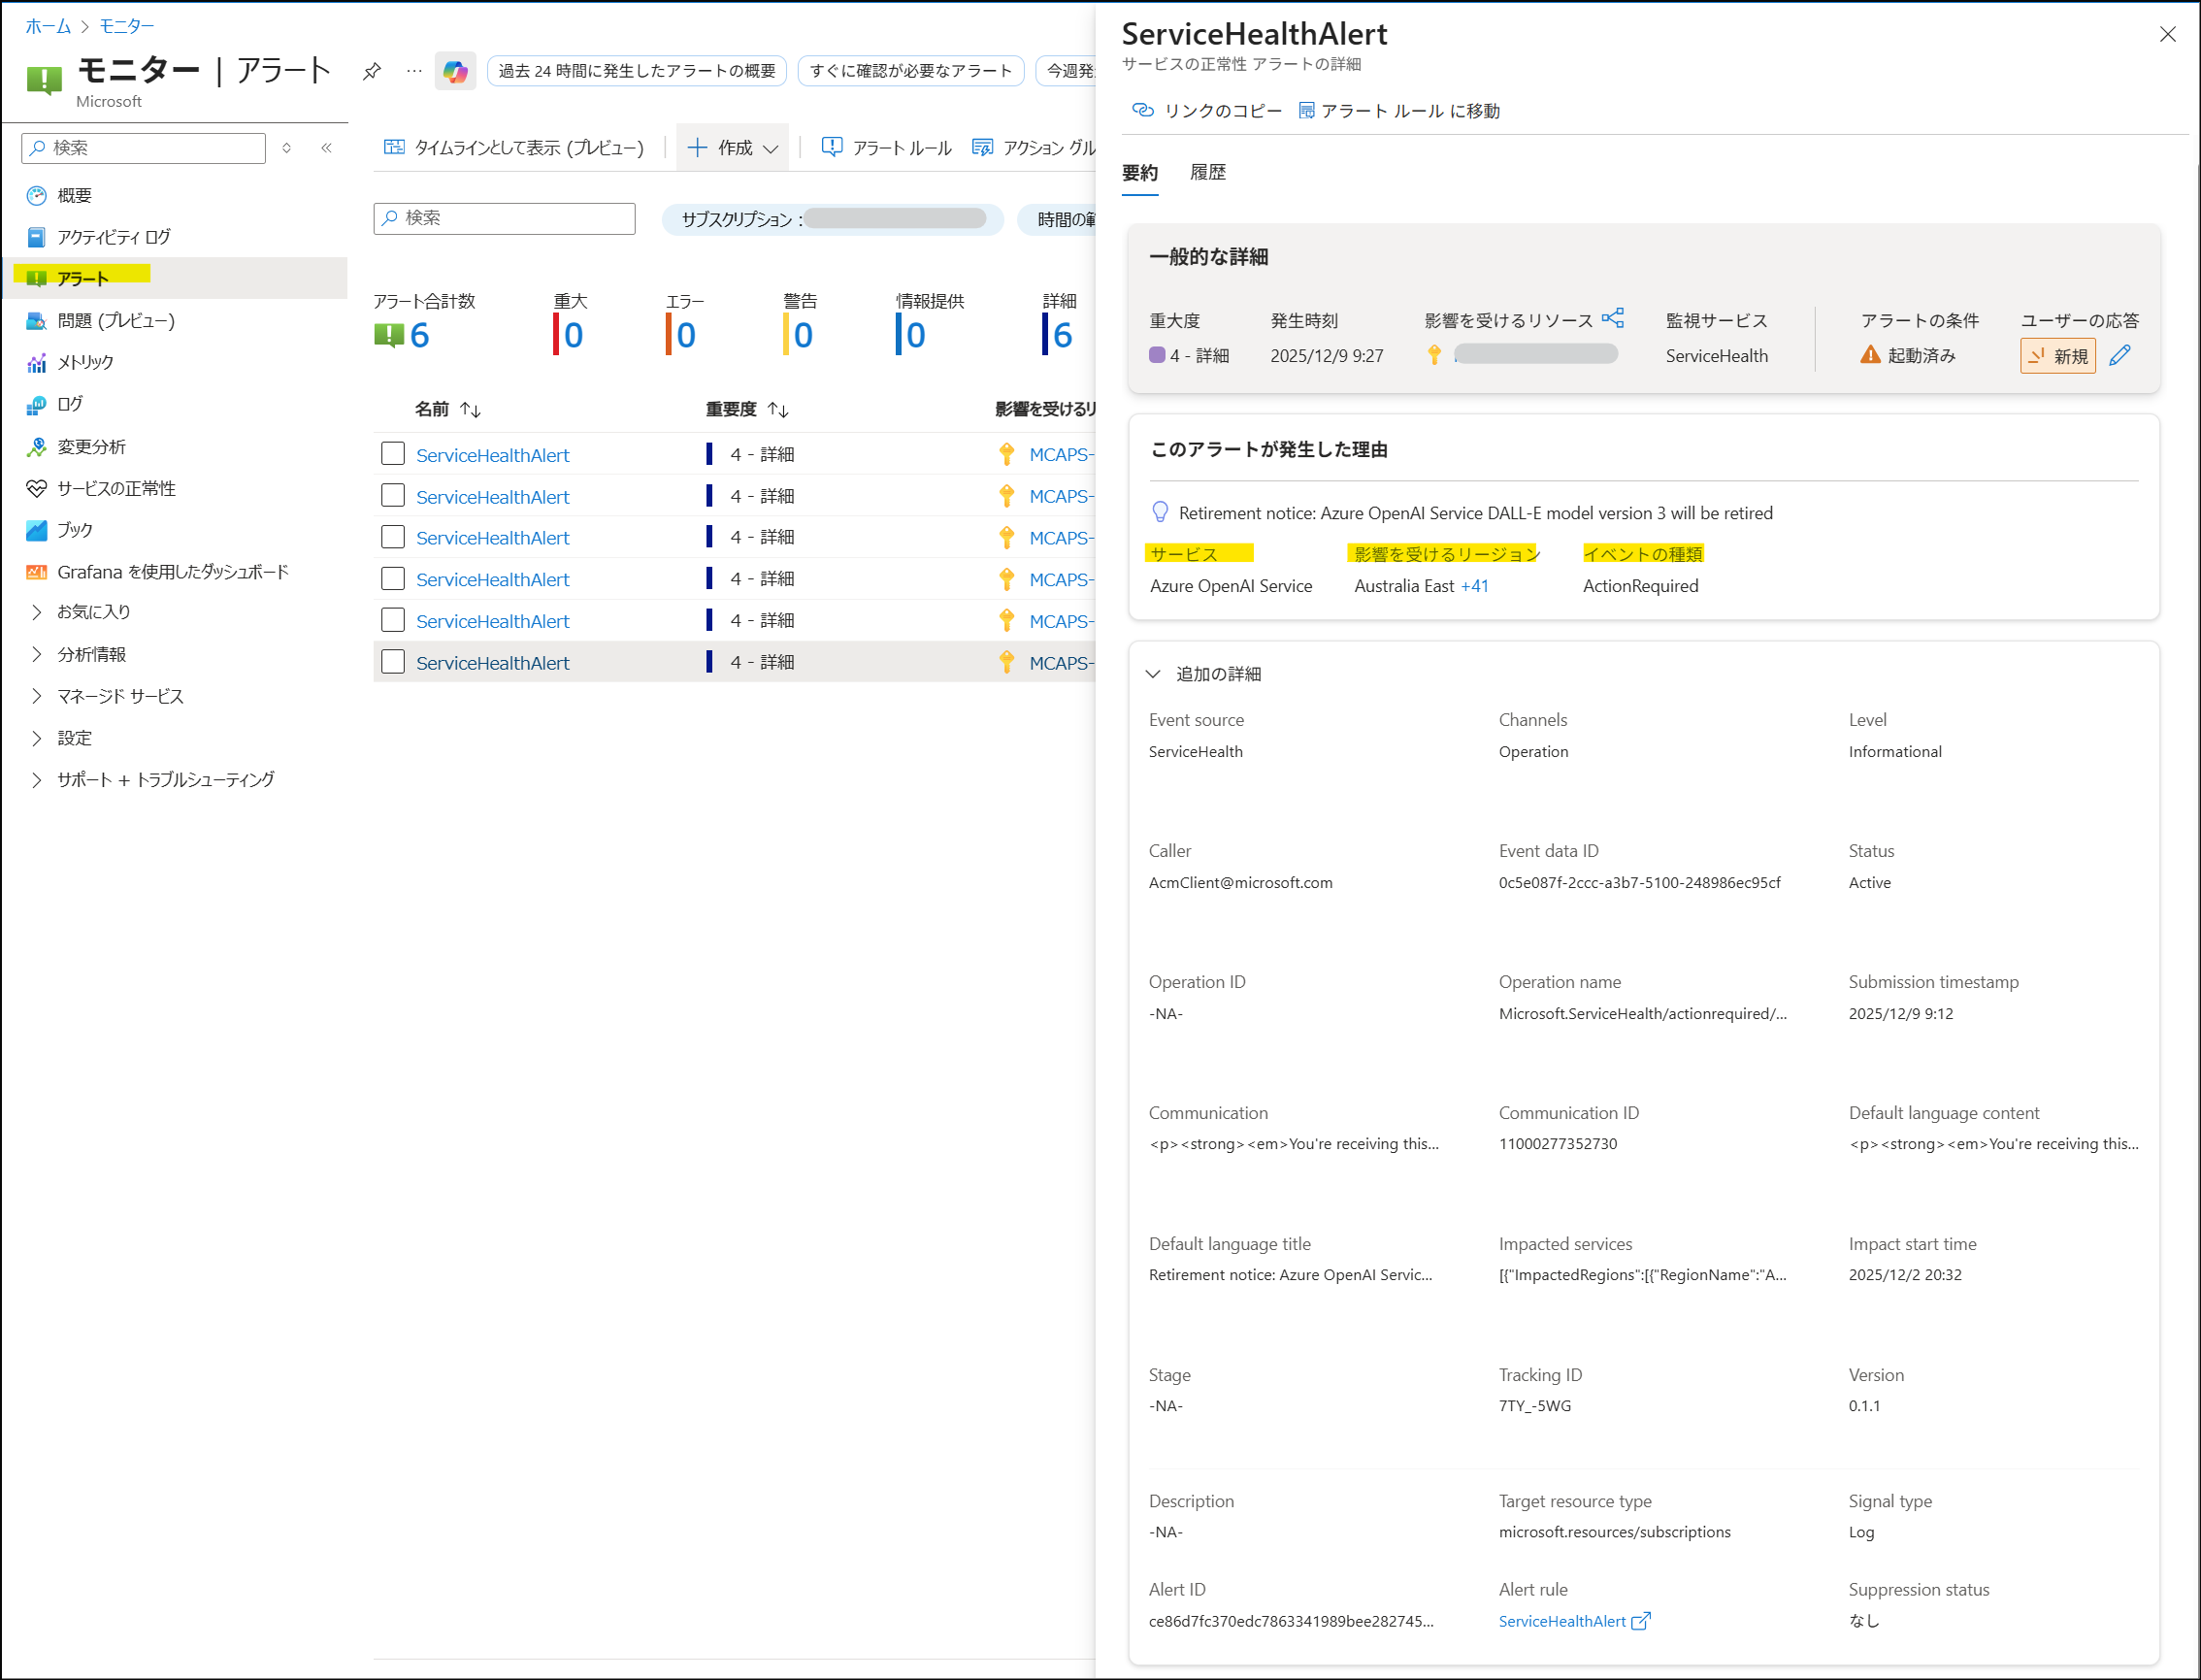
Task: Filter by 詳細 severity count 6
Action: [x=1058, y=324]
